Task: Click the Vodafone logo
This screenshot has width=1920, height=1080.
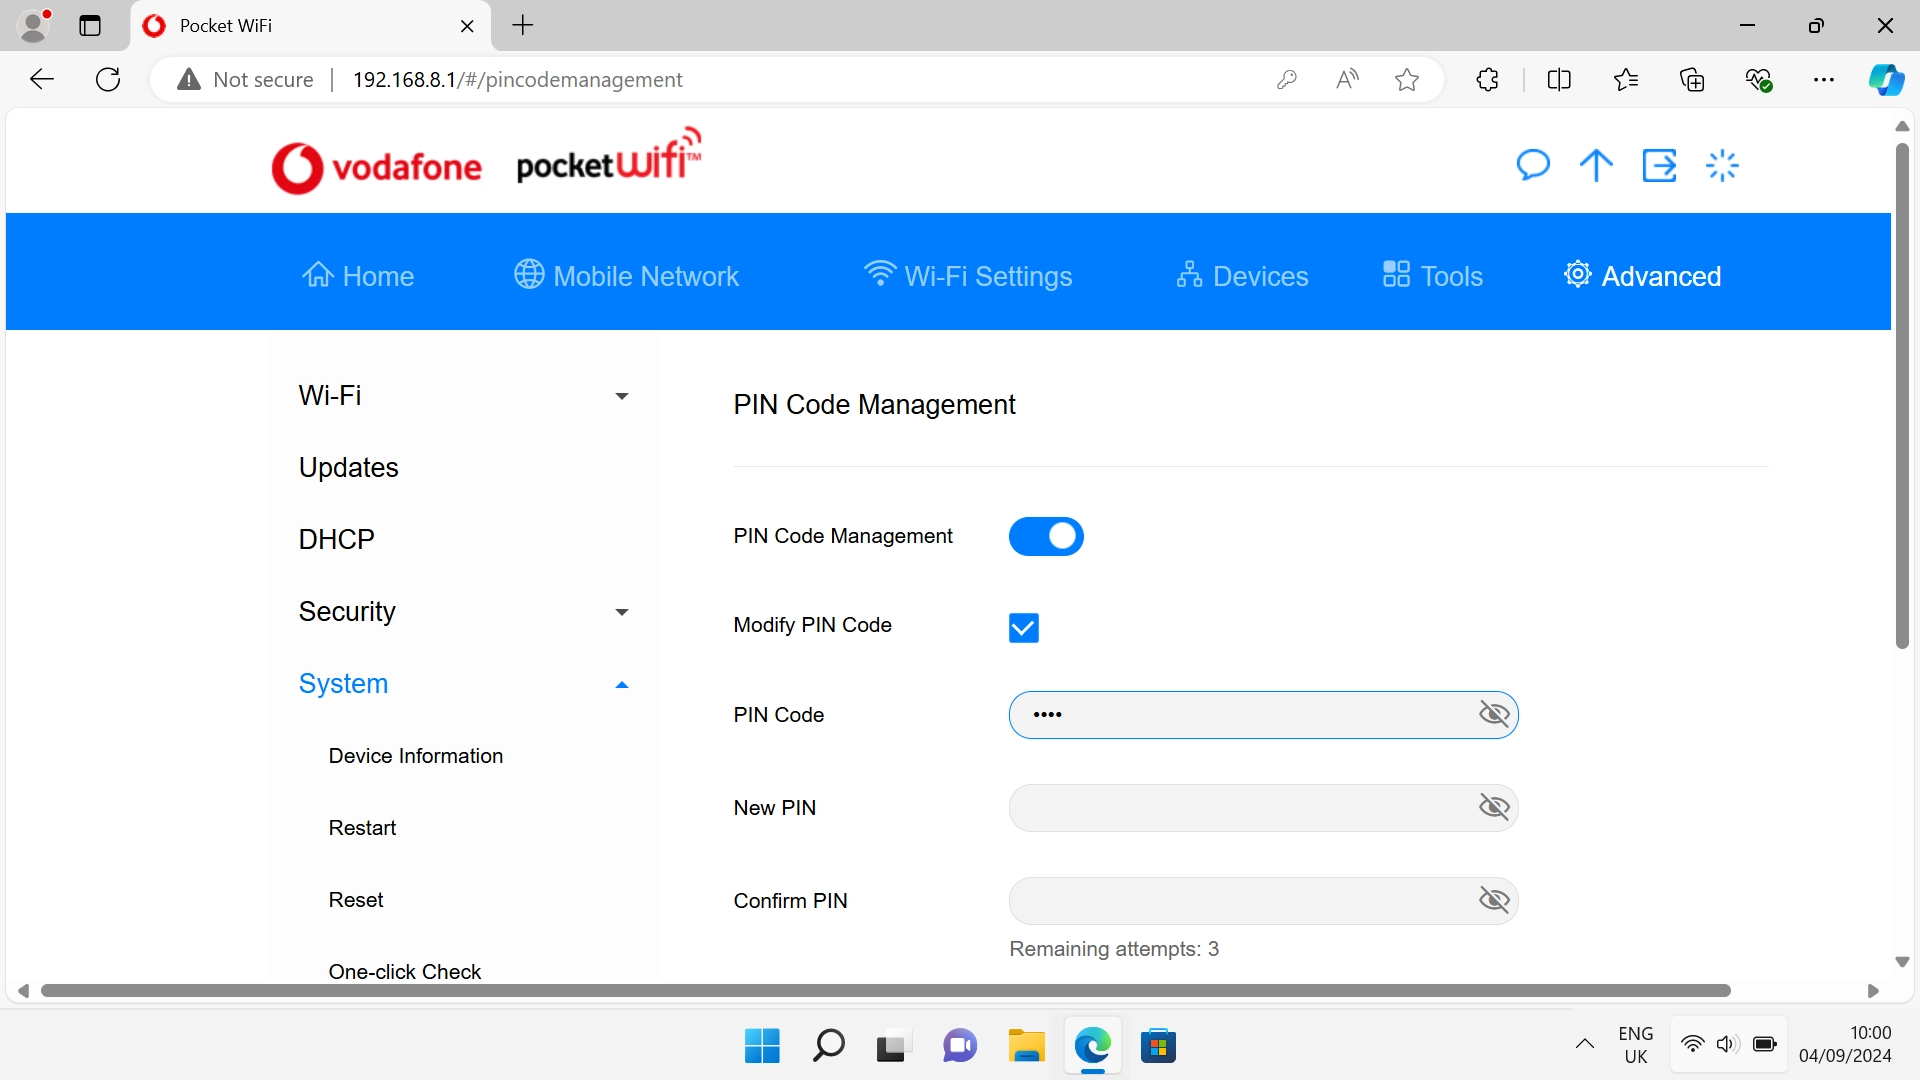Action: pyautogui.click(x=377, y=167)
